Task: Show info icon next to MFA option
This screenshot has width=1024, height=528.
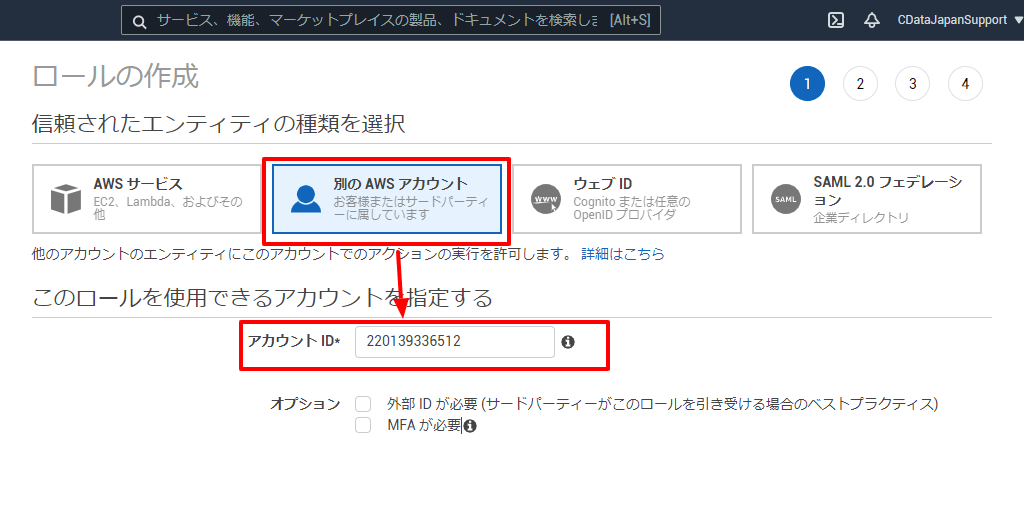Action: click(470, 426)
